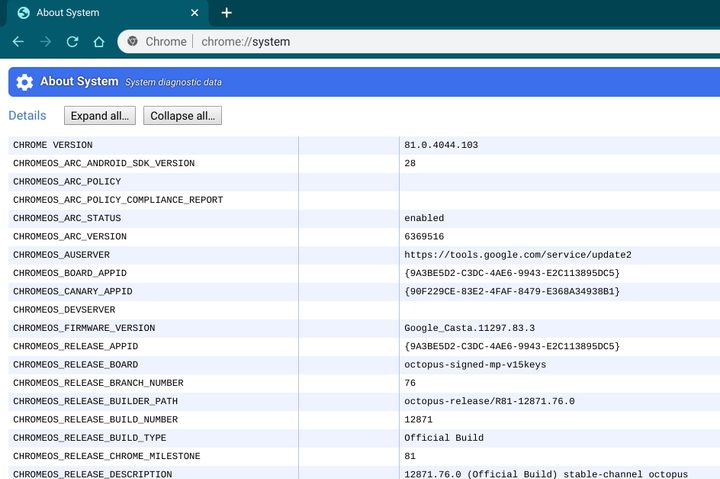Select the CHROMEOS_BOARD_APPID label
Image resolution: width=720 pixels, height=479 pixels.
pyautogui.click(x=70, y=273)
